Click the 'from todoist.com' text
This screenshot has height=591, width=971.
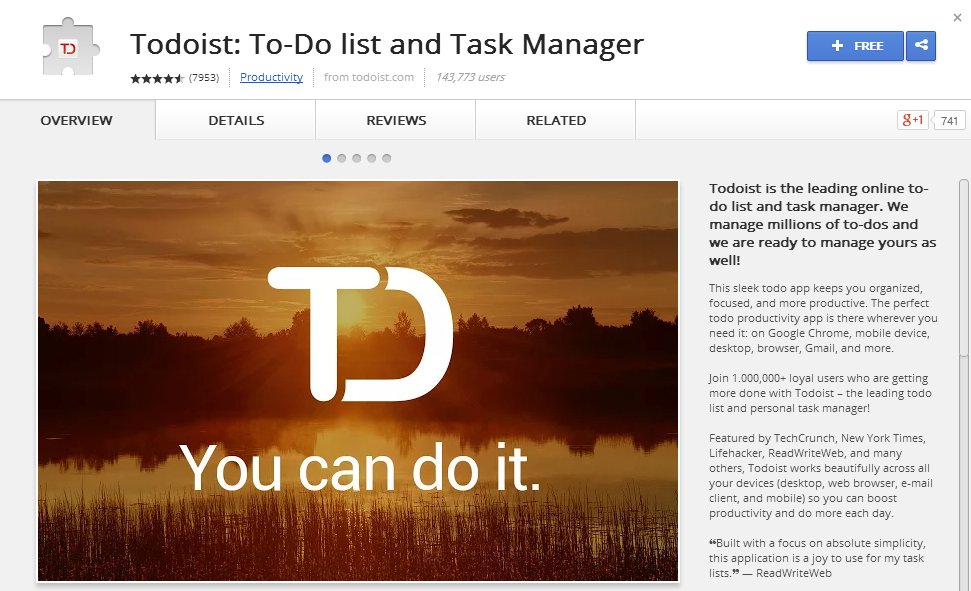pyautogui.click(x=368, y=77)
